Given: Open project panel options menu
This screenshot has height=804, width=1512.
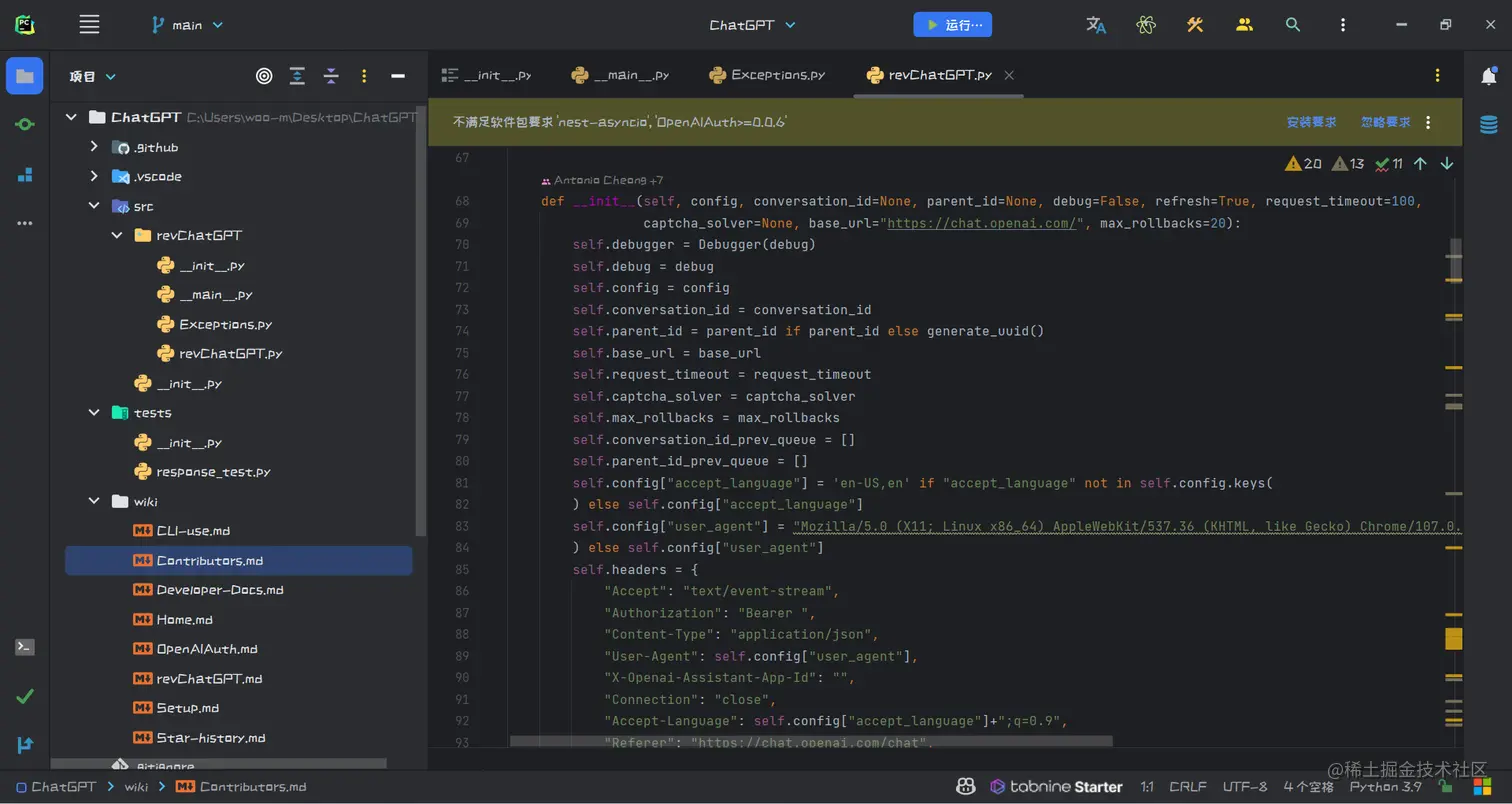Looking at the screenshot, I should tap(364, 76).
